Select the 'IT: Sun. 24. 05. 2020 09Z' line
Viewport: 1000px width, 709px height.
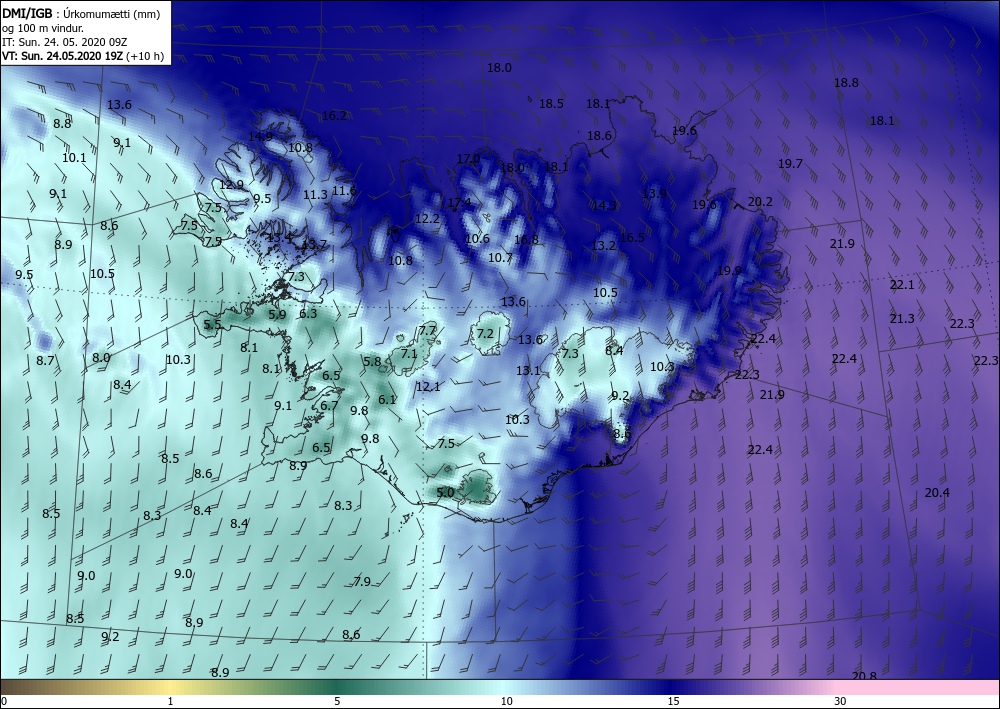click(64, 42)
